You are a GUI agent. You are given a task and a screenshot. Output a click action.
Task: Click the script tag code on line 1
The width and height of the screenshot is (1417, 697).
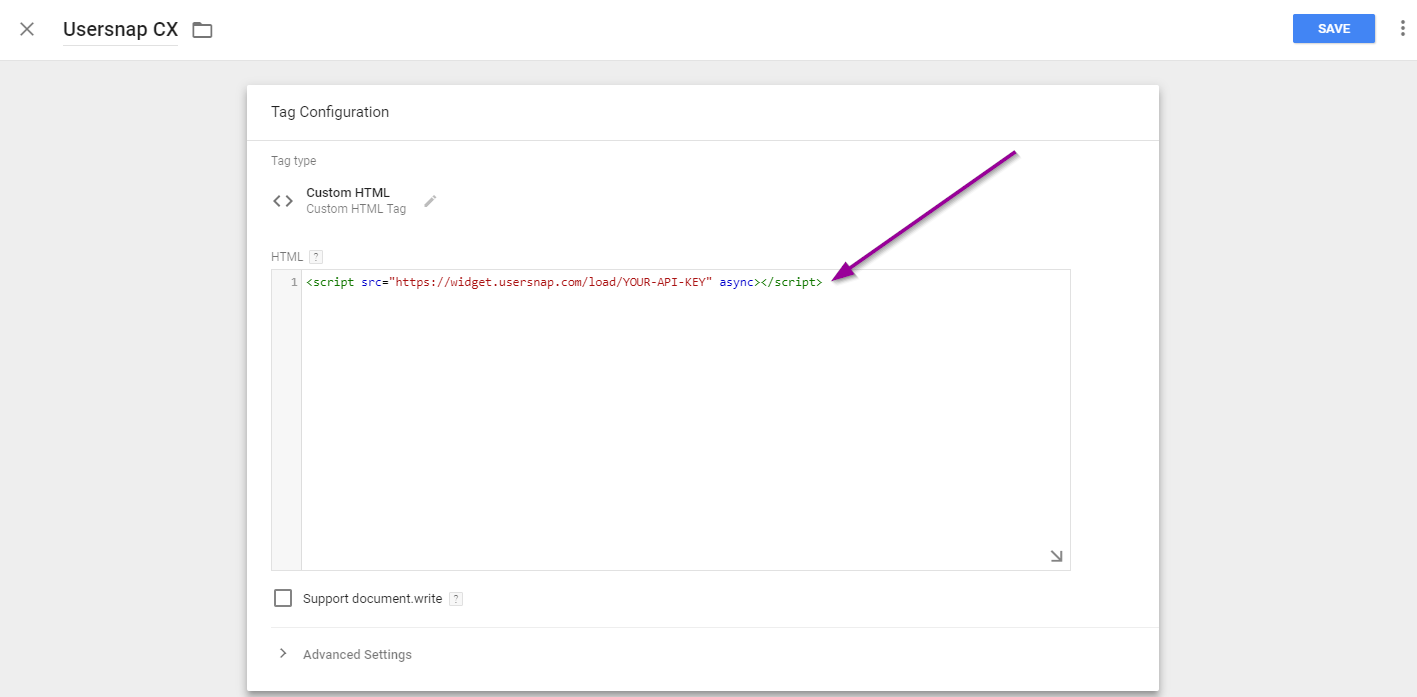point(564,283)
